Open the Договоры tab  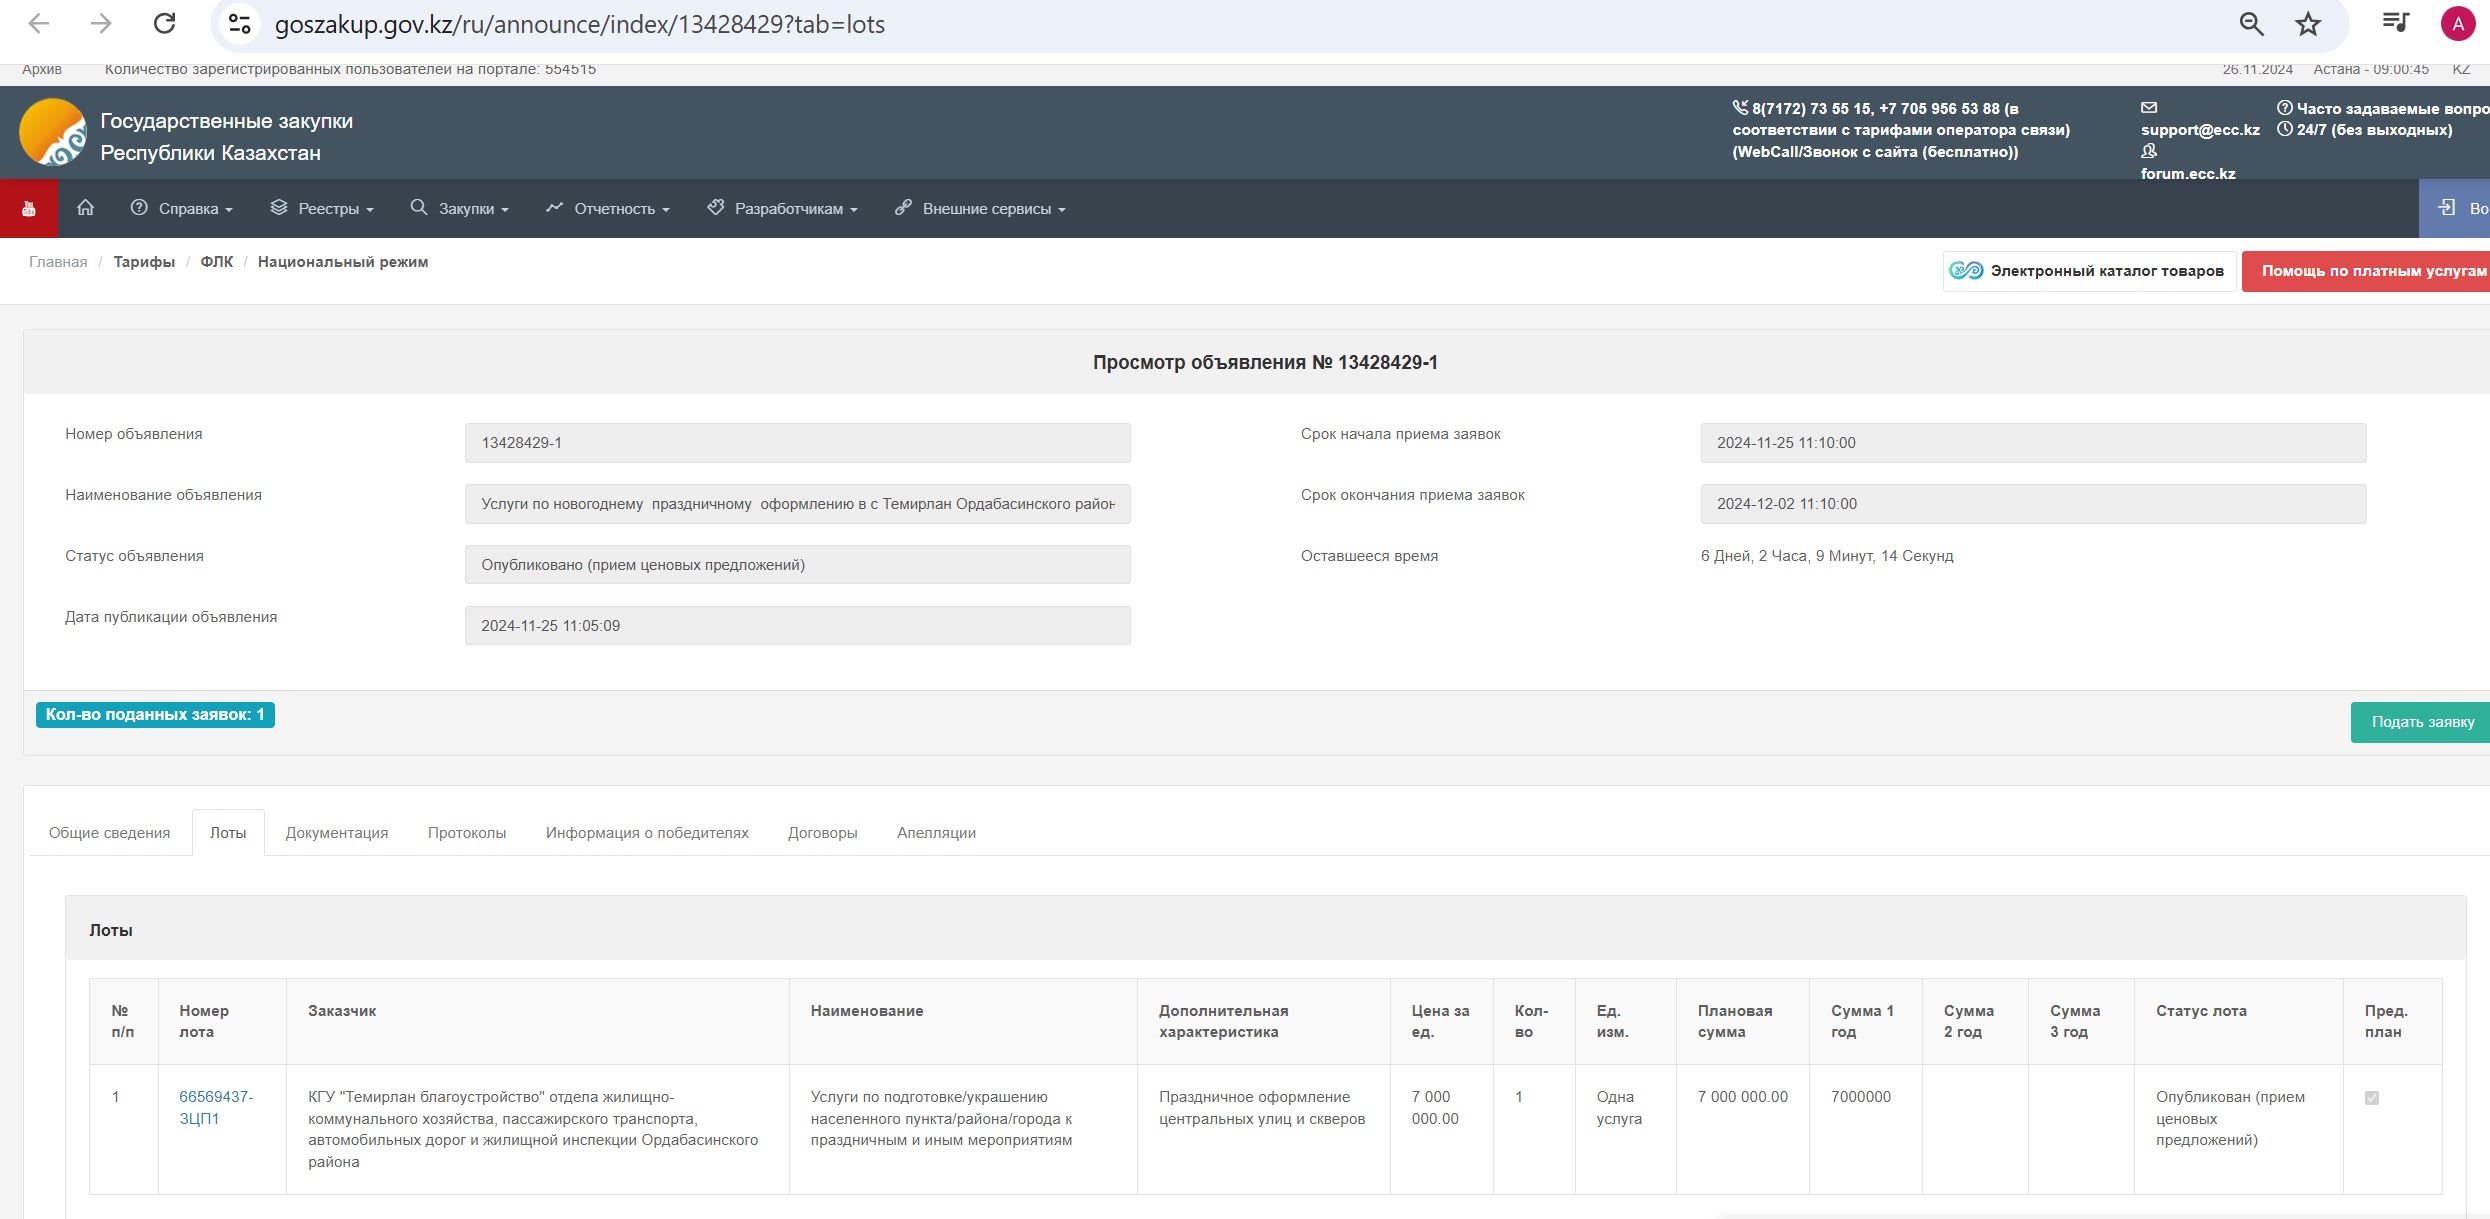pyautogui.click(x=823, y=832)
